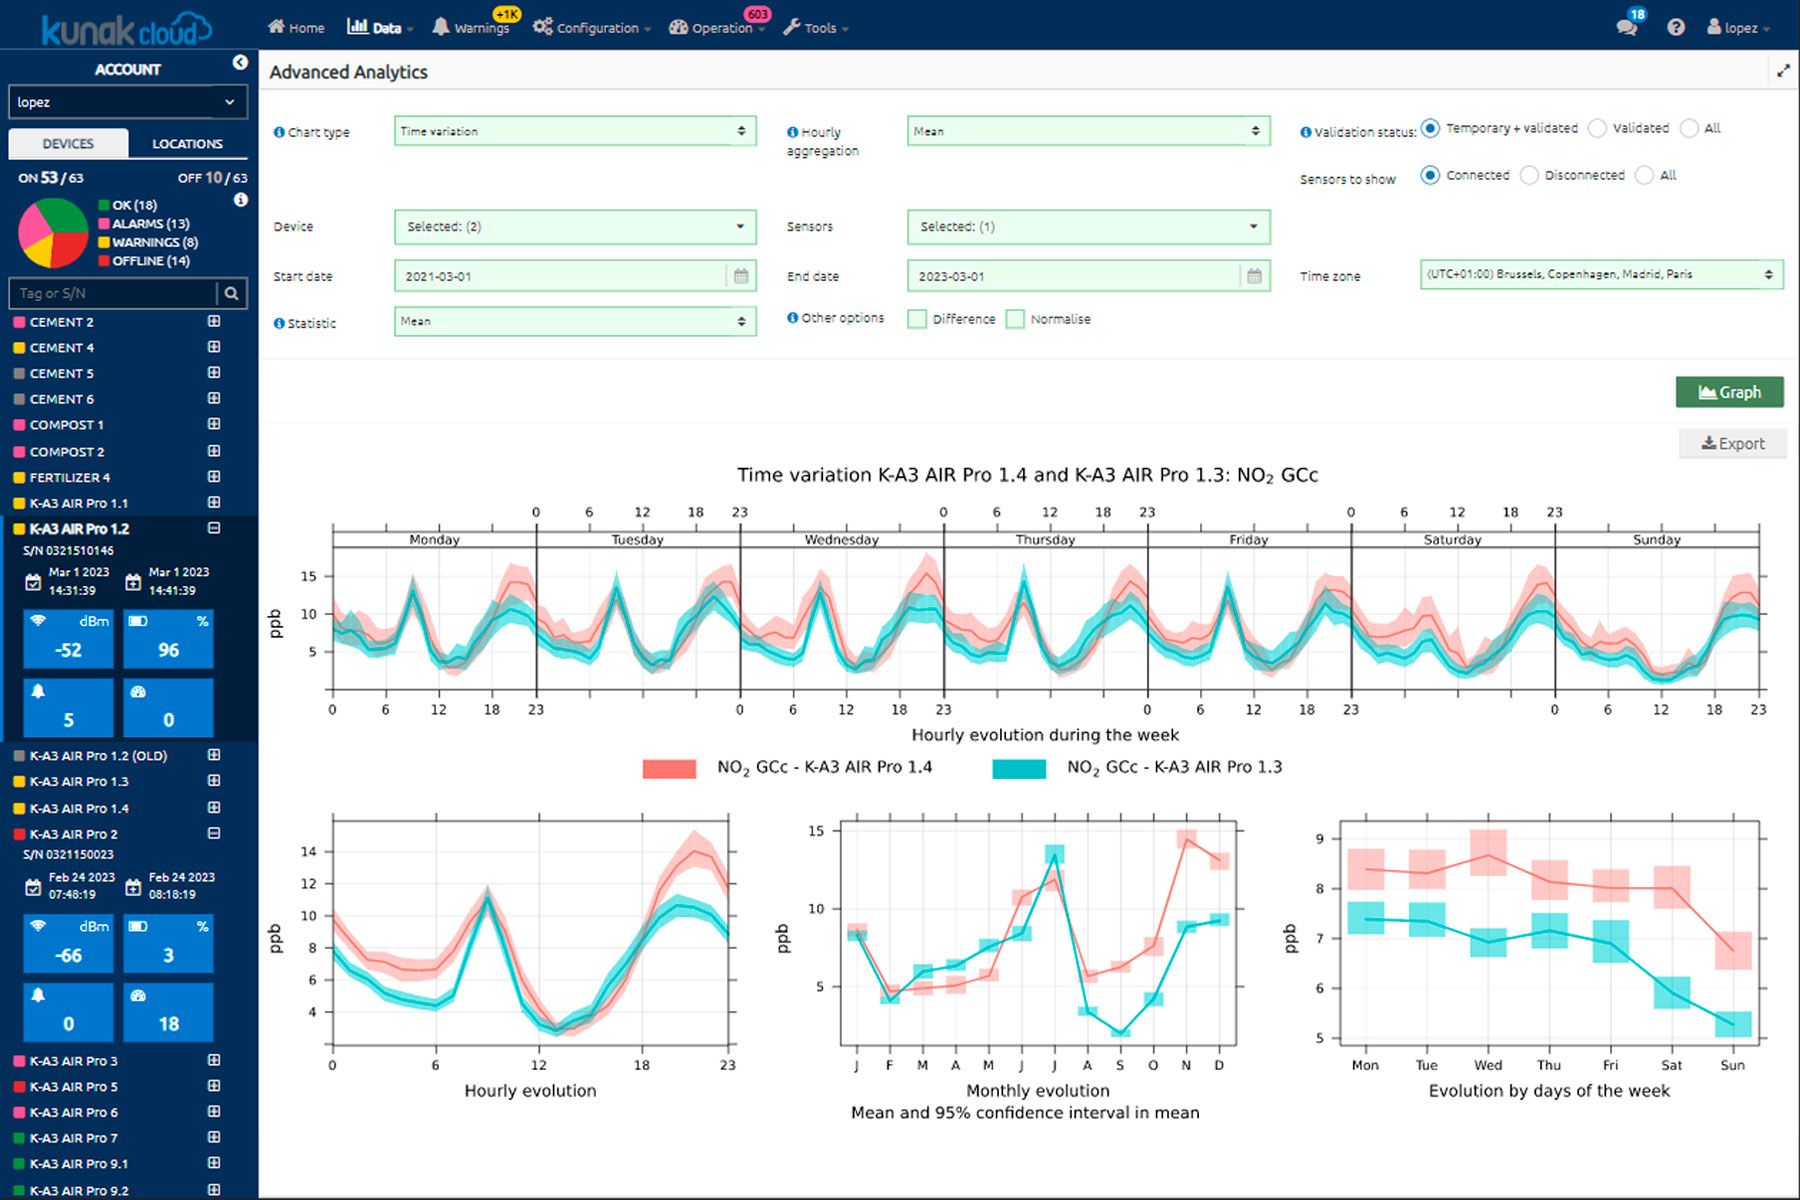The image size is (1800, 1200).
Task: Open the K-A3 AIR Pro 2 battery tile showing 3
Action: coord(168,943)
